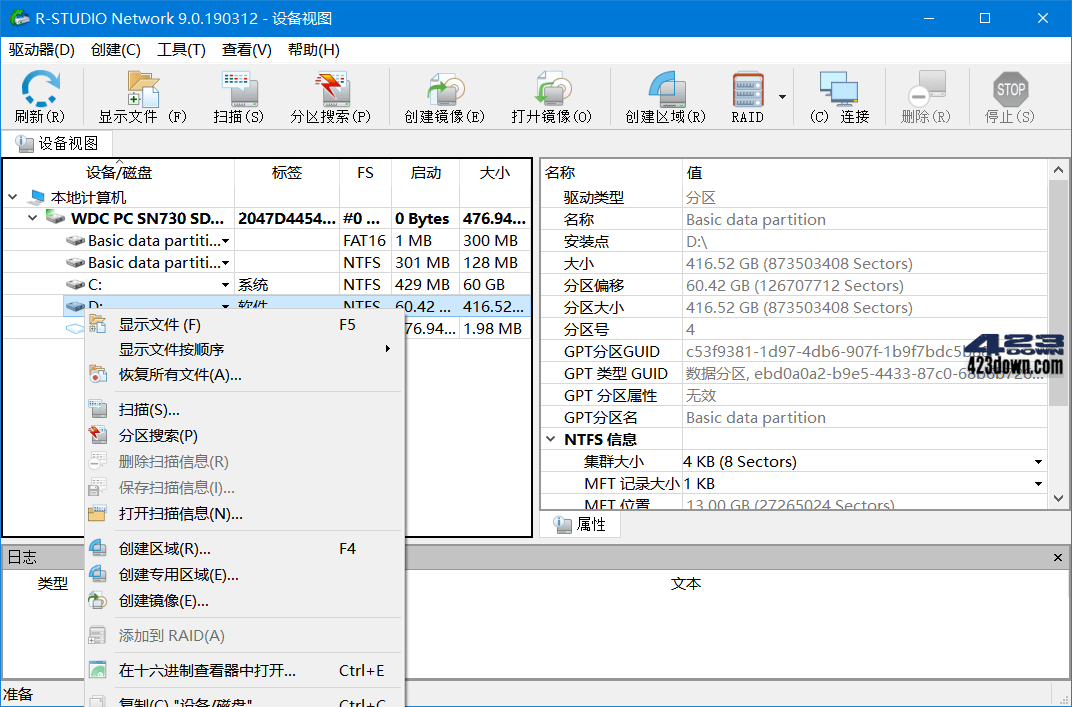
Task: Open the C: partition dropdown arrow
Action: [x=226, y=284]
